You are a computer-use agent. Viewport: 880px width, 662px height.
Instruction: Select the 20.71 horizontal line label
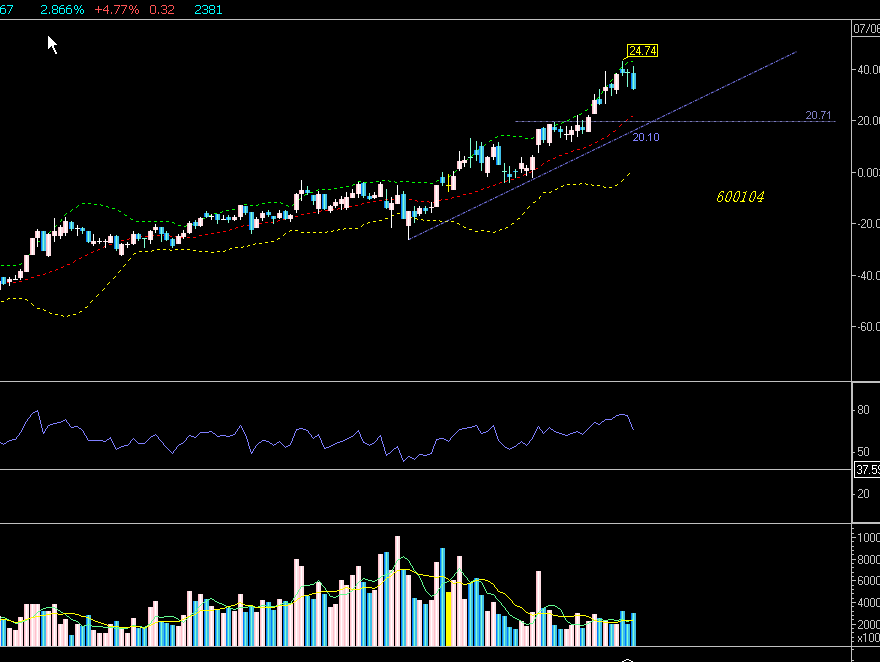click(818, 115)
